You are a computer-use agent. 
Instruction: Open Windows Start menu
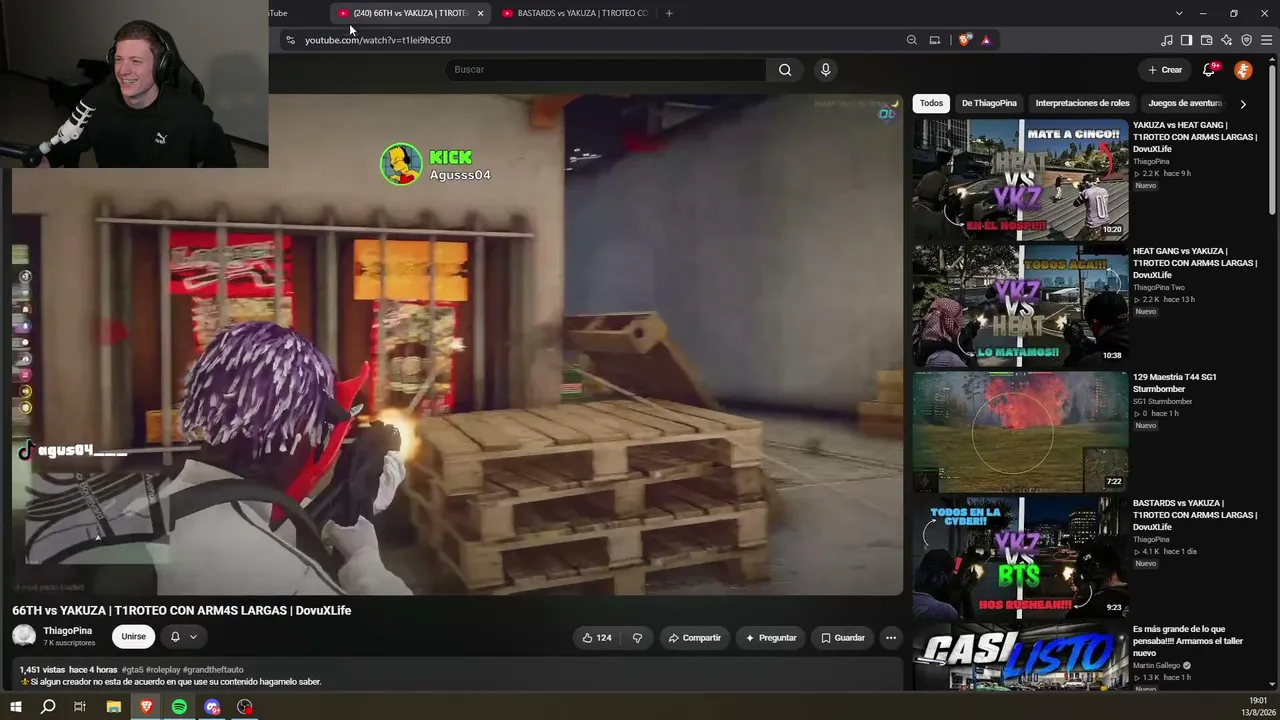[16, 707]
